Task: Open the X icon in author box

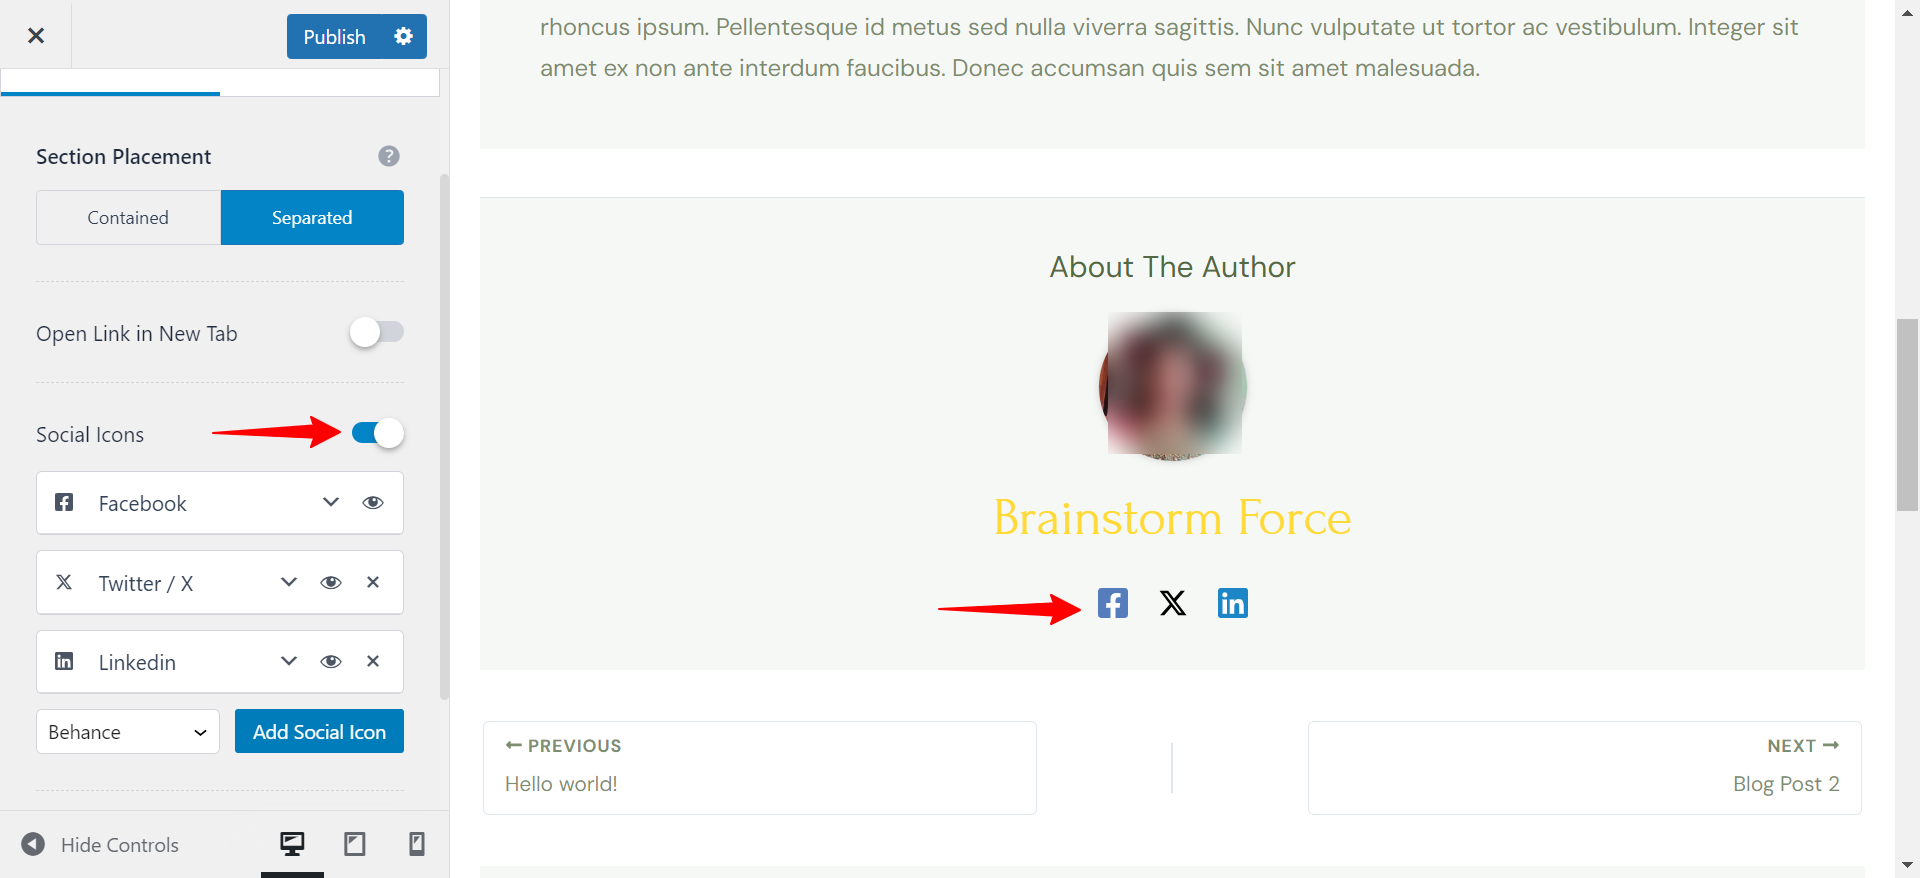Action: pyautogui.click(x=1173, y=603)
